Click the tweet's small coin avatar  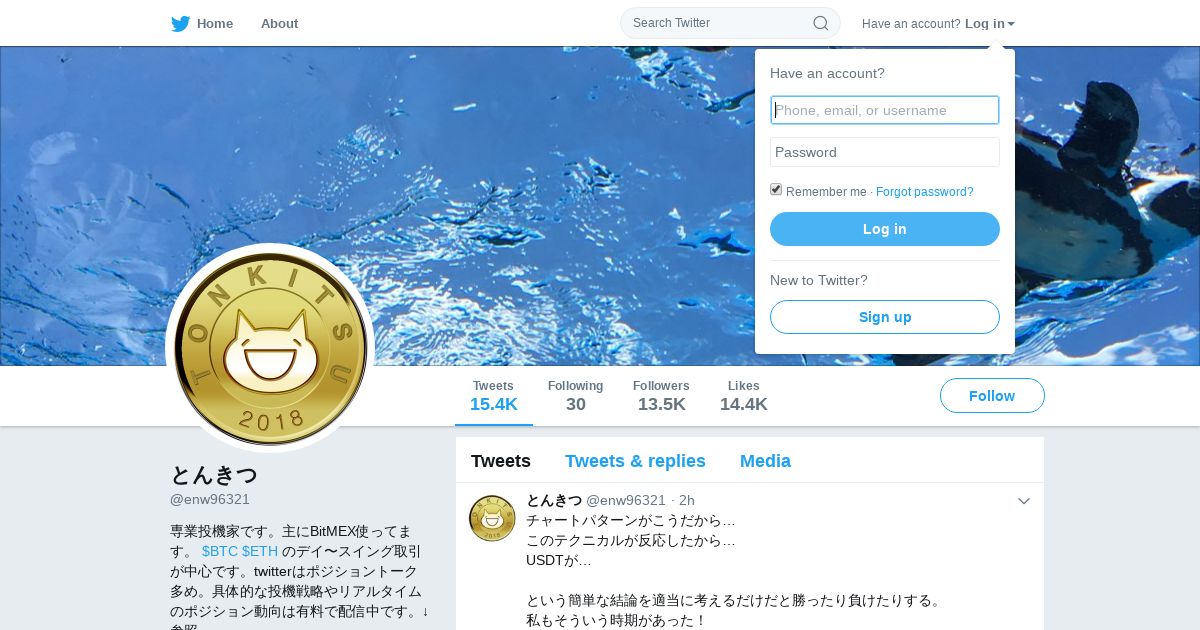(x=492, y=518)
